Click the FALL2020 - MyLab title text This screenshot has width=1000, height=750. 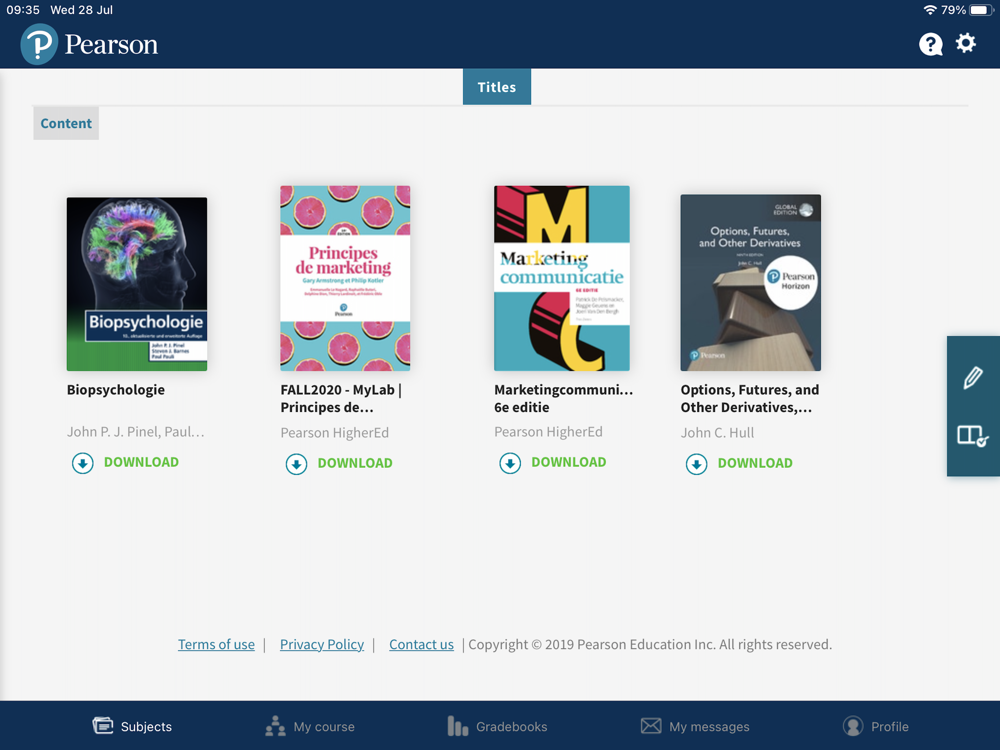coord(341,399)
